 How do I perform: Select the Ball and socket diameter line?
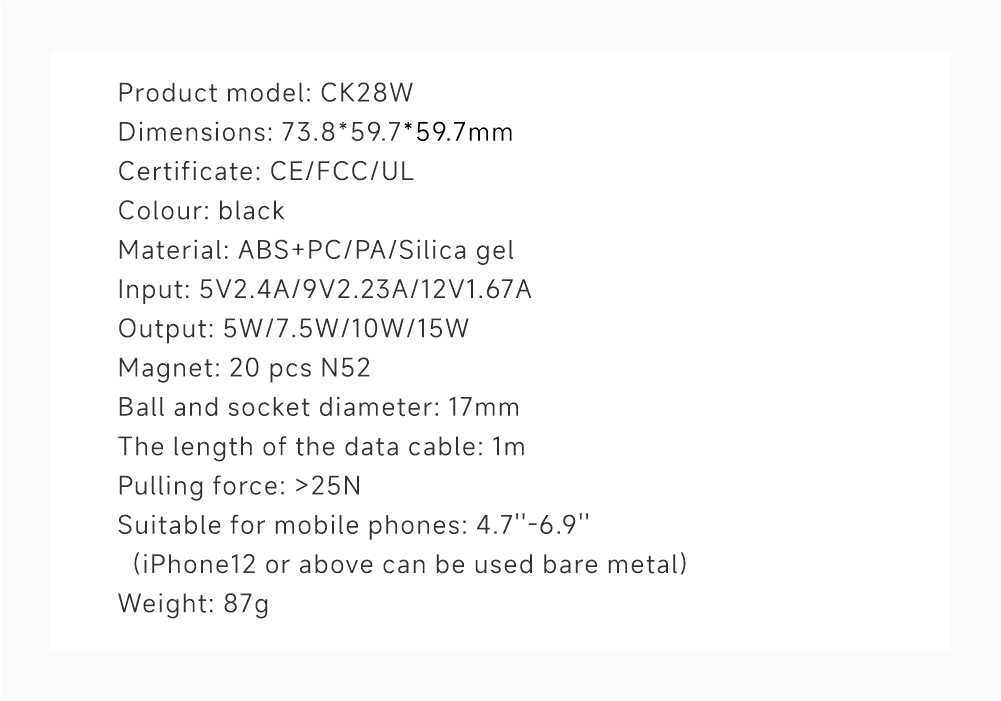tap(319, 407)
